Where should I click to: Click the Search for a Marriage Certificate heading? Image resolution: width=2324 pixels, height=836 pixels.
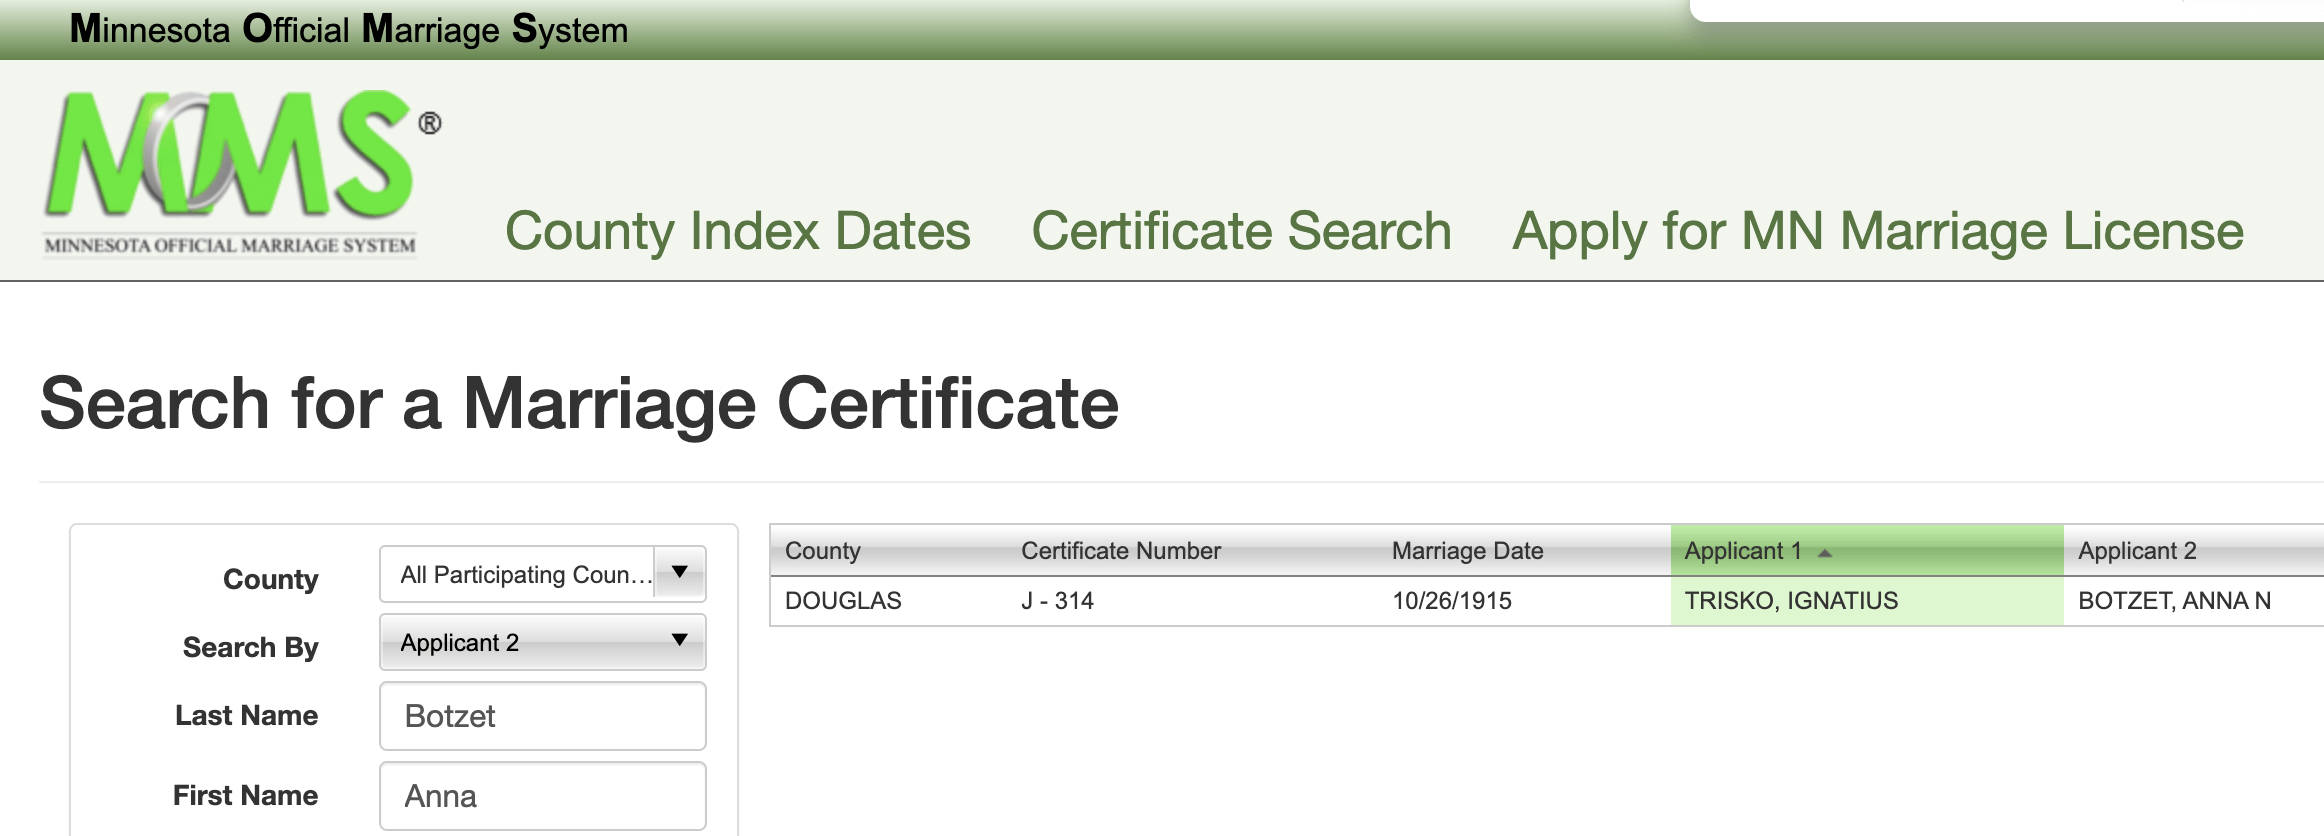[x=579, y=404]
